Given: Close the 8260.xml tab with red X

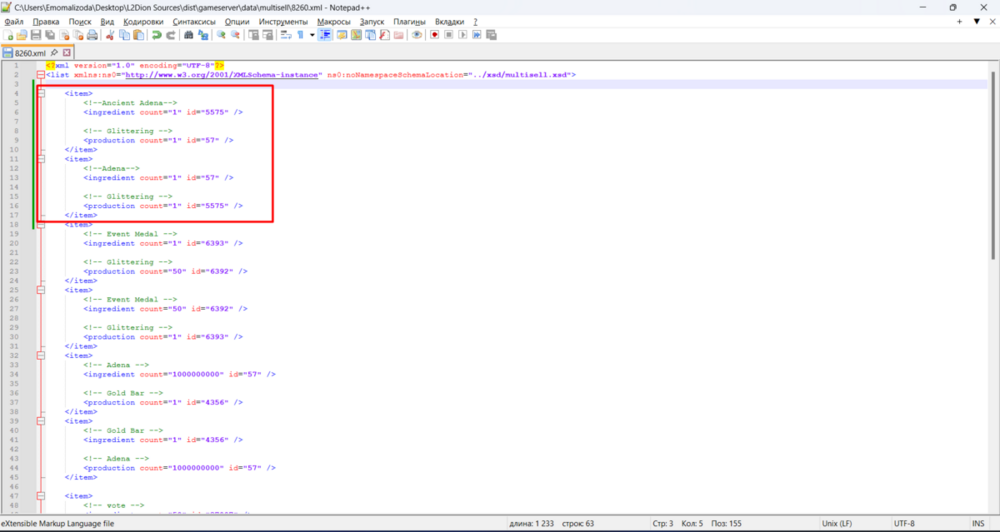Looking at the screenshot, I should [66, 53].
